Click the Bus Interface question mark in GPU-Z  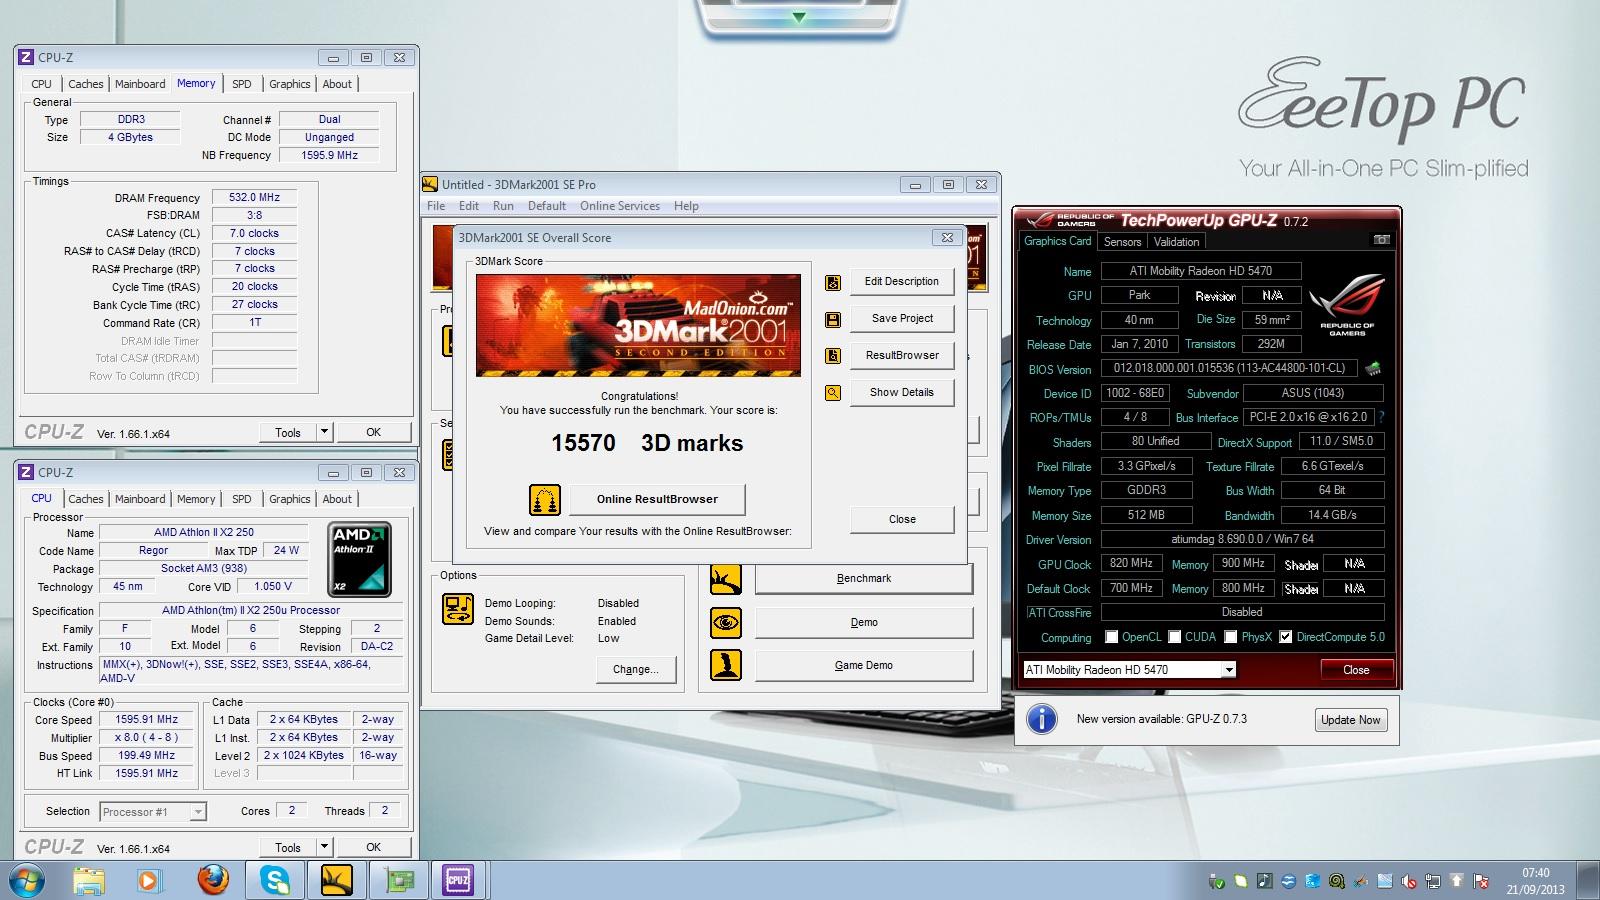point(1381,417)
